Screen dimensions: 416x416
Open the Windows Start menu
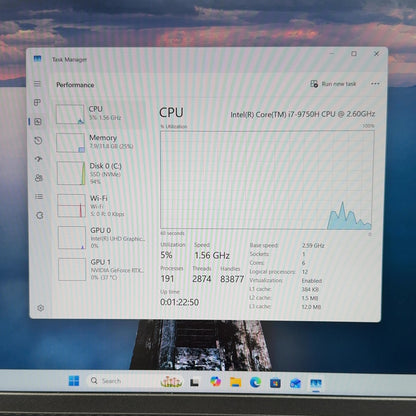click(74, 381)
